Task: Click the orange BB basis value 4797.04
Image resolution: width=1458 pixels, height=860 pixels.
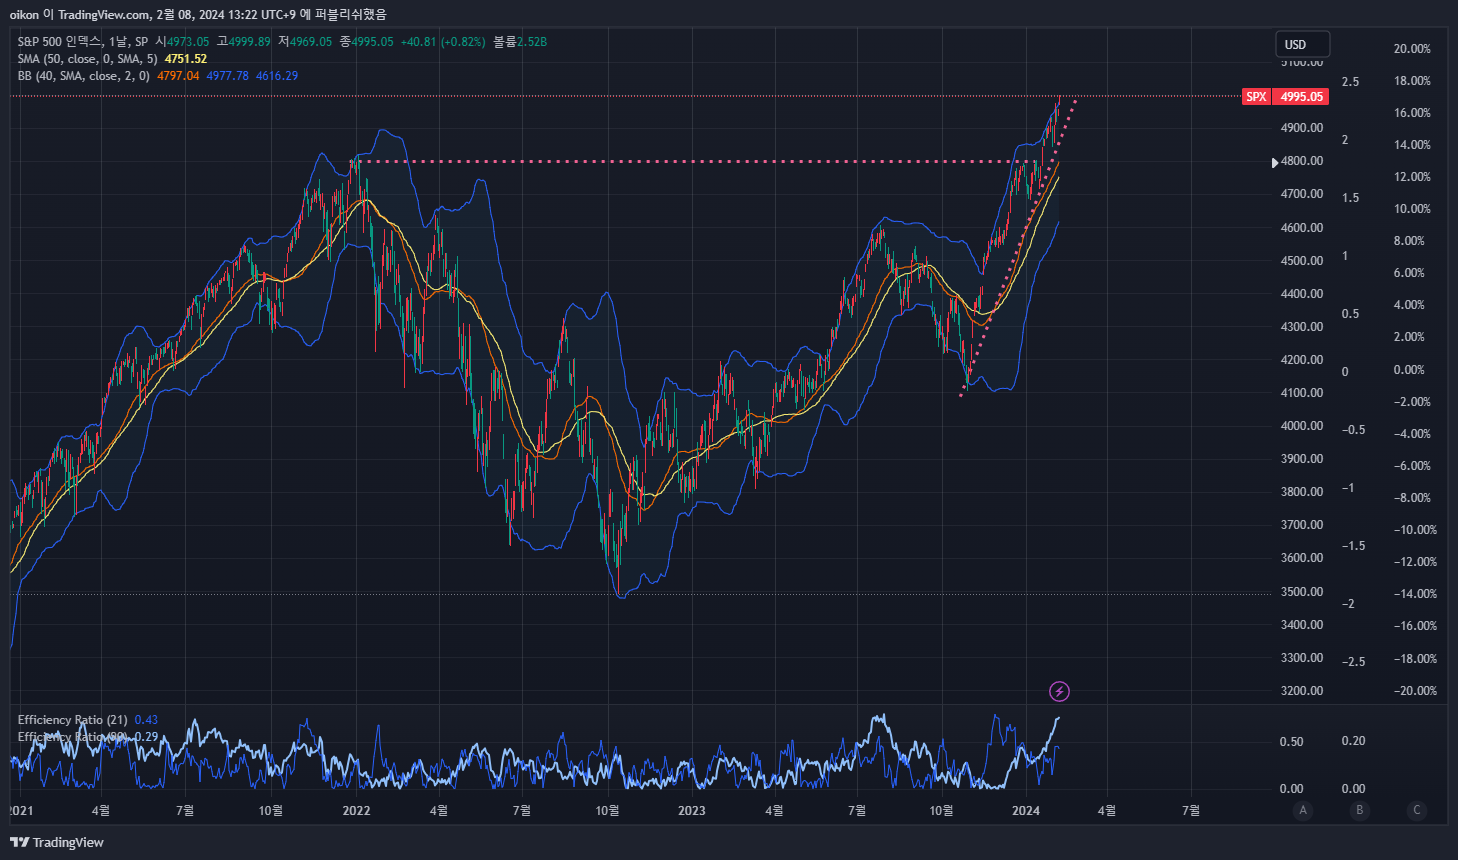Action: coord(178,76)
